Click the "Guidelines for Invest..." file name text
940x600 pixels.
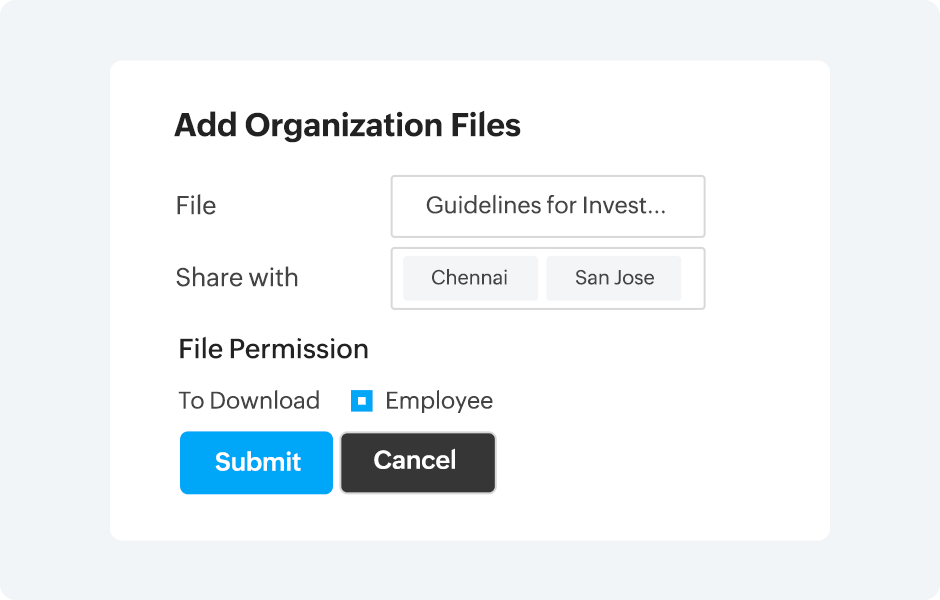pyautogui.click(x=546, y=206)
